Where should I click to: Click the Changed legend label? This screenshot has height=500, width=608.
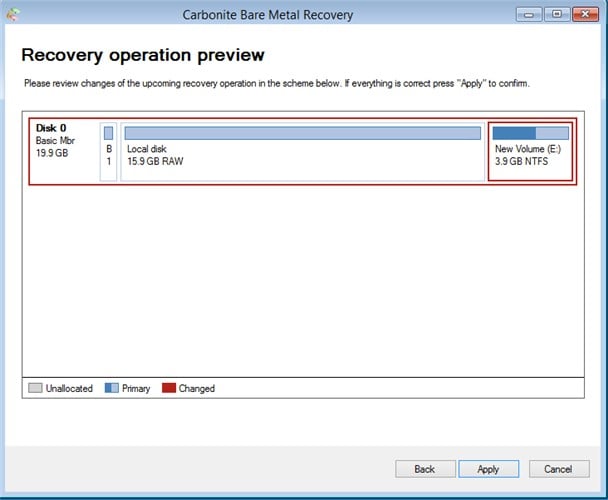[197, 388]
